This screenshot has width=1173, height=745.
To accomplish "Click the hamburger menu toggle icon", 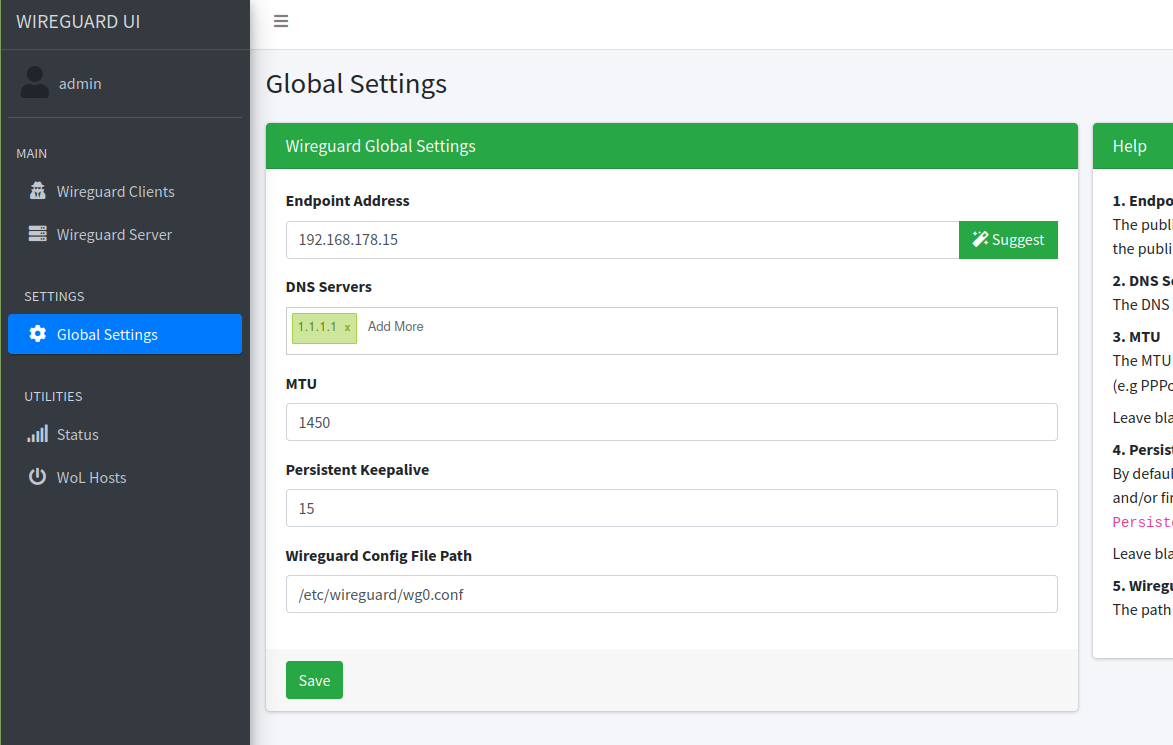I will (x=281, y=21).
